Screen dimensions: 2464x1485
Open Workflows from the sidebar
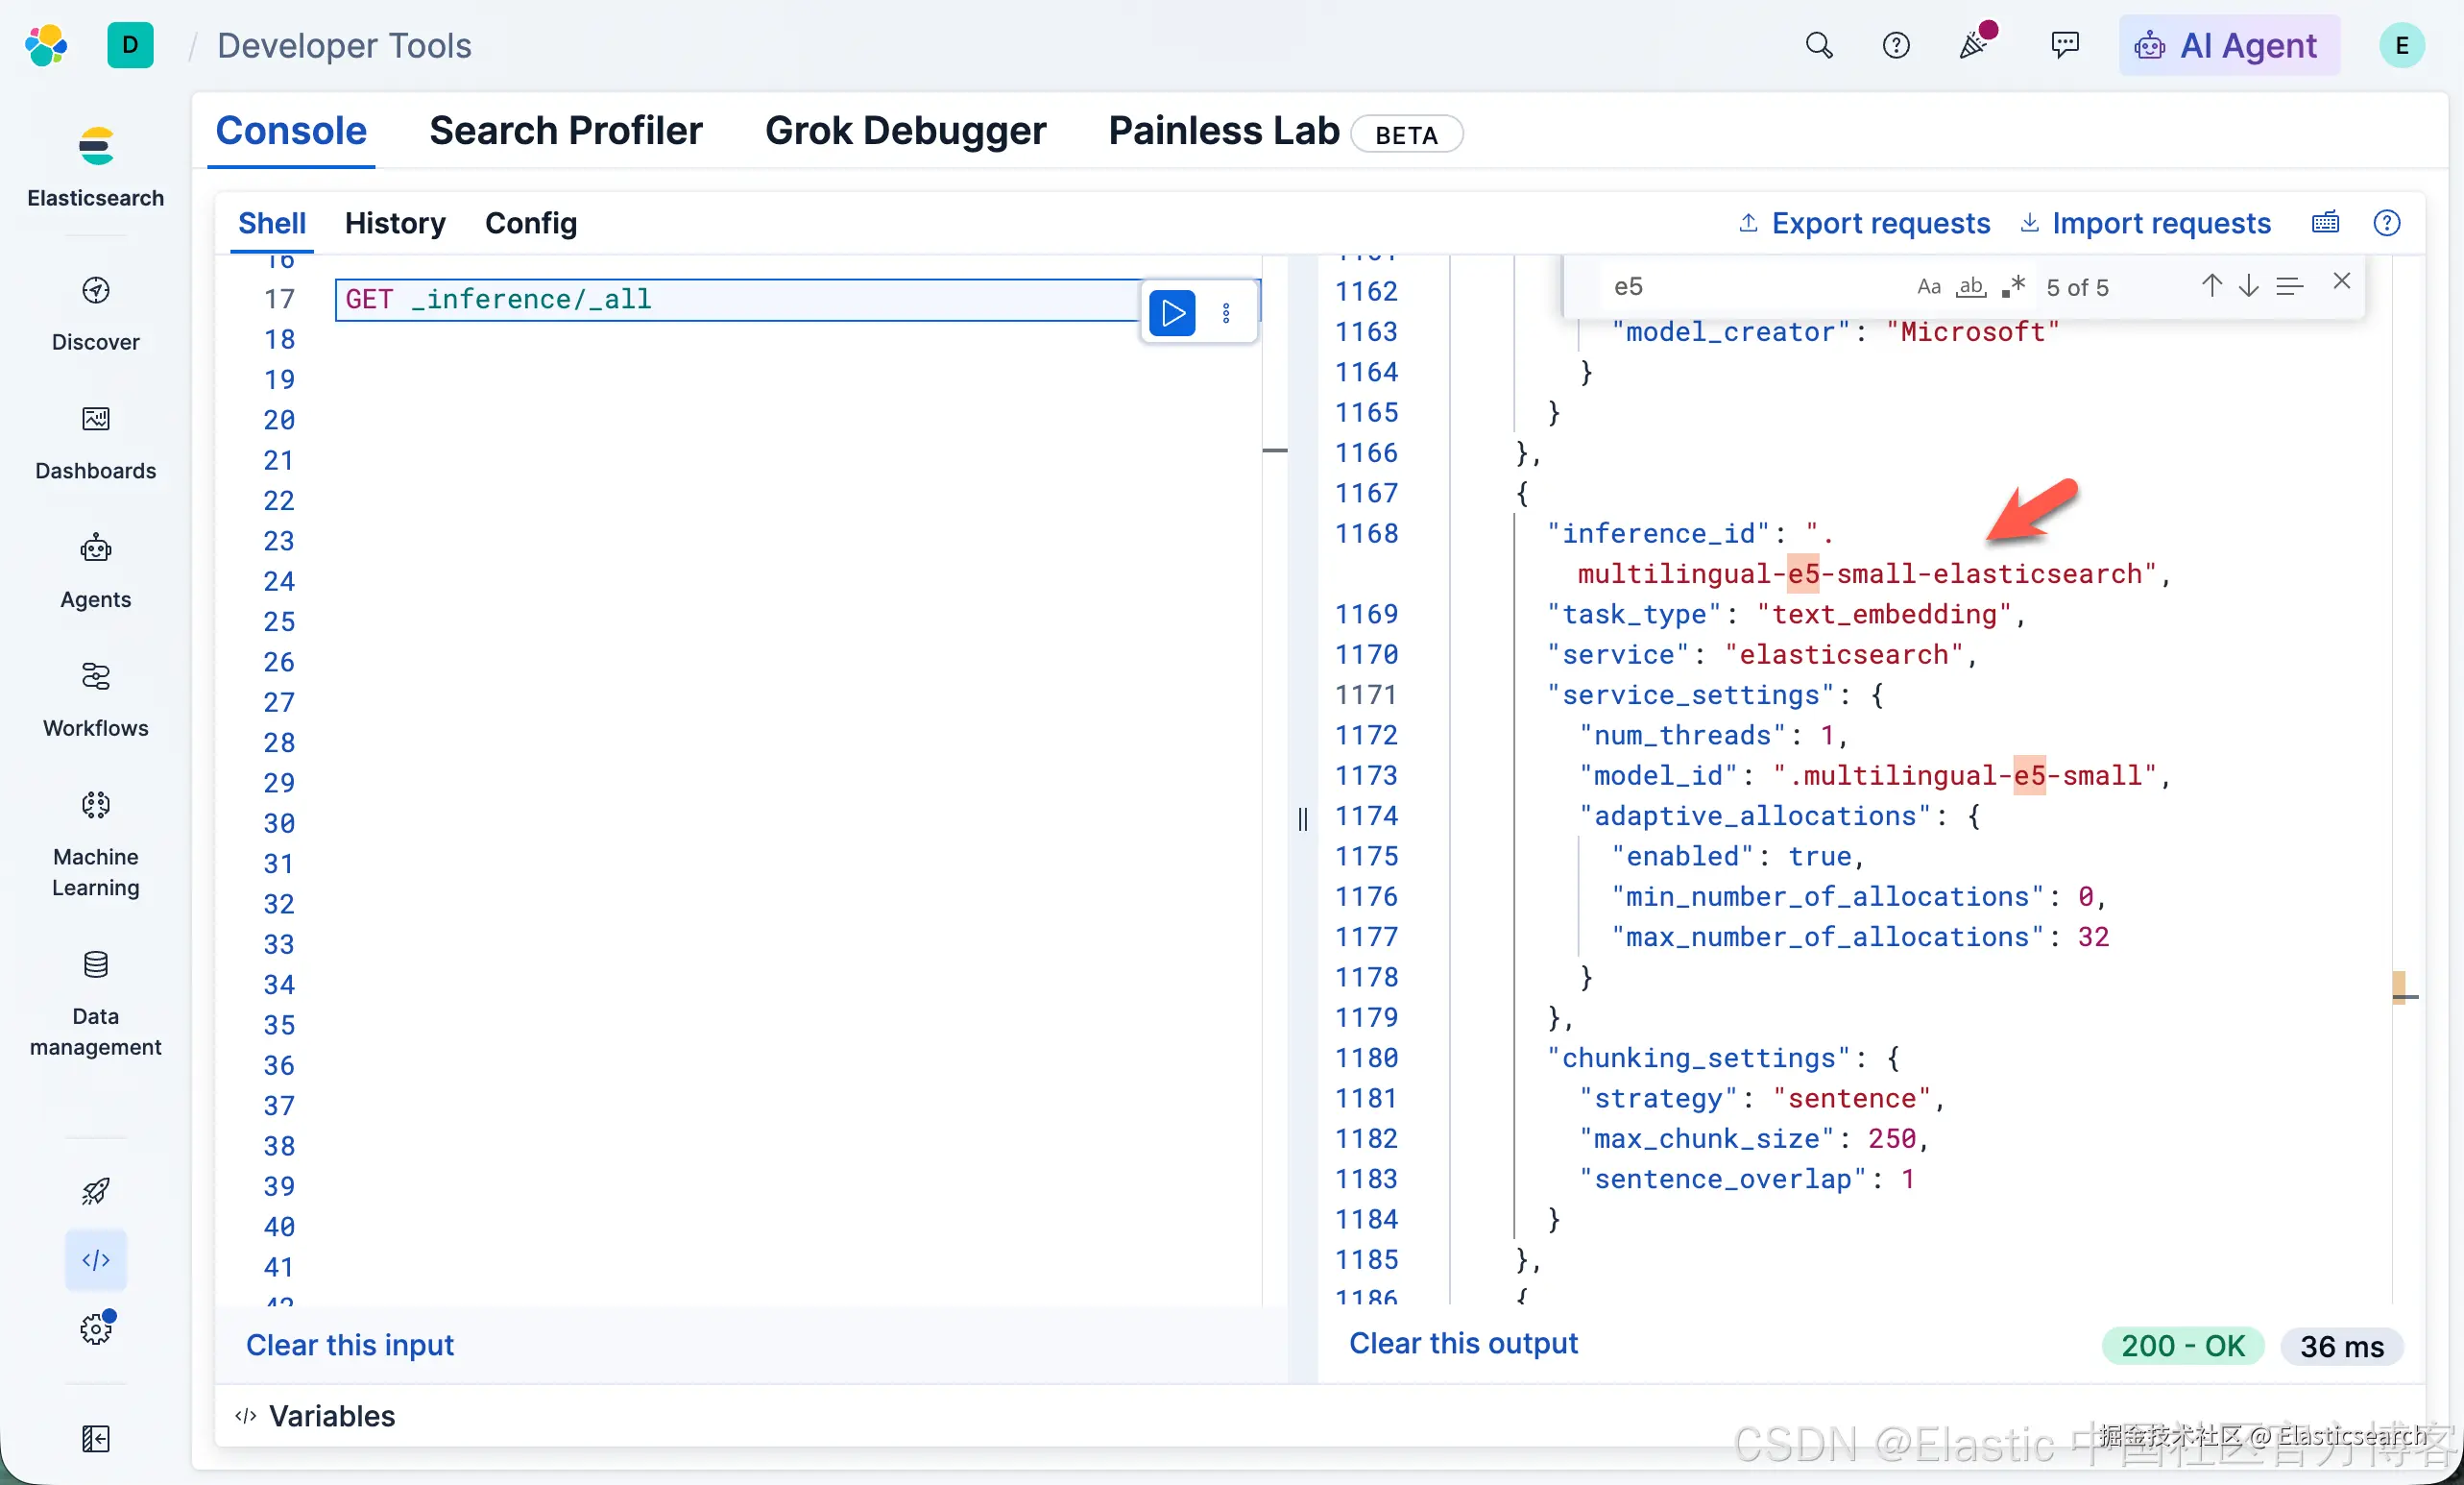[x=96, y=701]
